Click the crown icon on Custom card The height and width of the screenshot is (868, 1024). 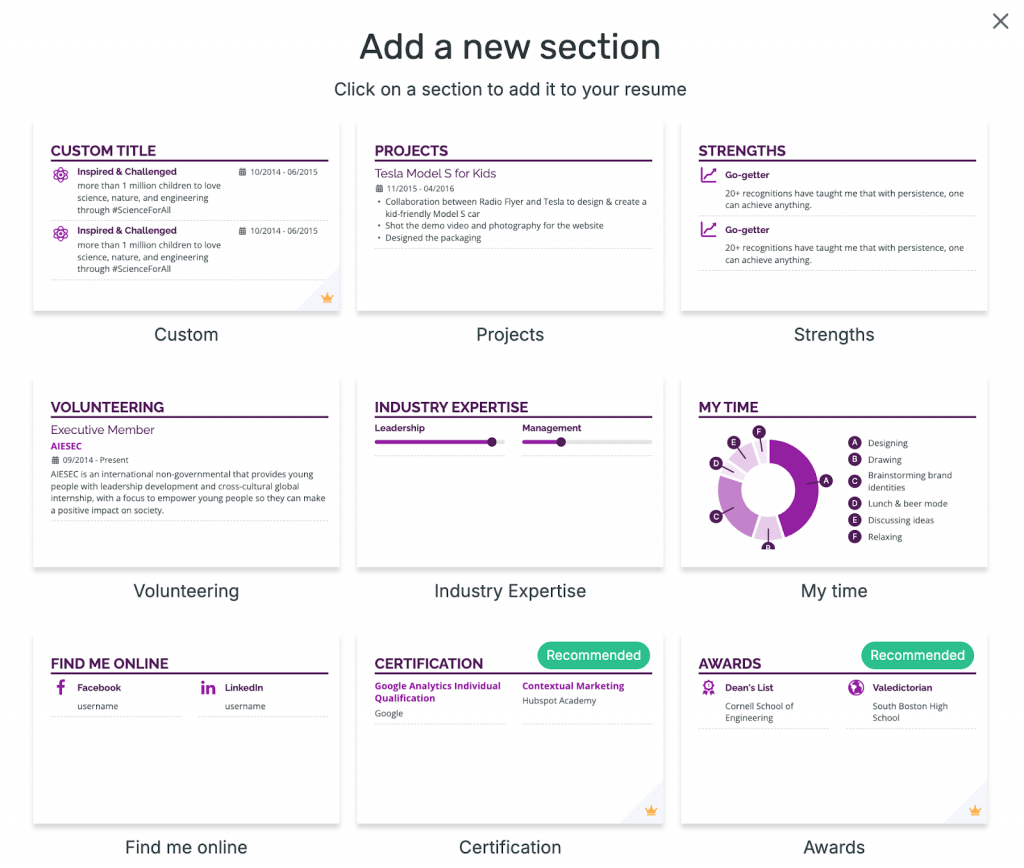pyautogui.click(x=326, y=298)
